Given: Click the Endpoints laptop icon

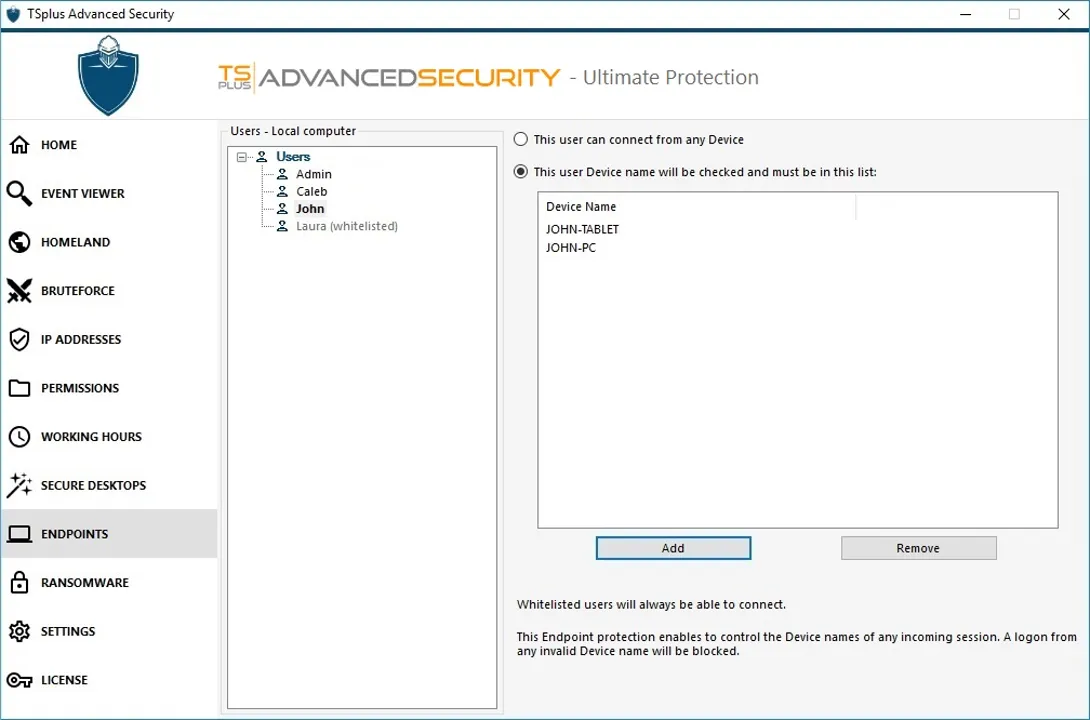Looking at the screenshot, I should pos(19,534).
